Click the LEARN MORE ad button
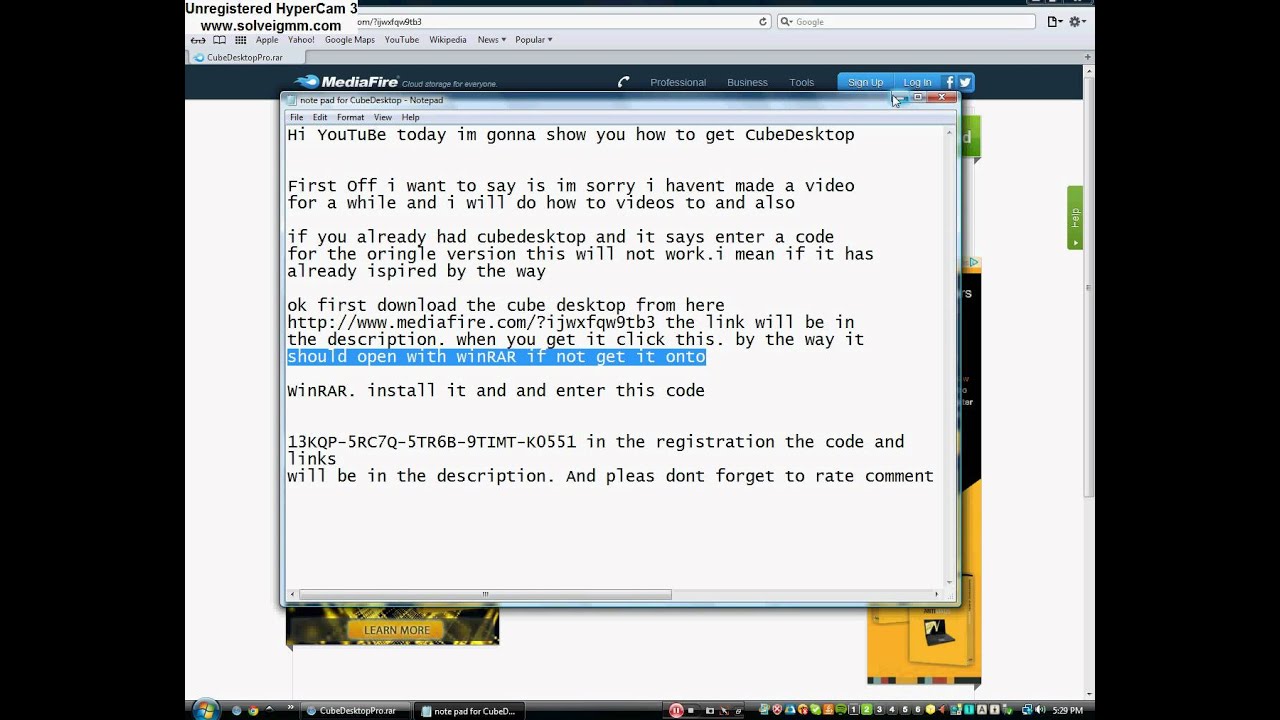Image resolution: width=1280 pixels, height=720 pixels. pyautogui.click(x=397, y=630)
